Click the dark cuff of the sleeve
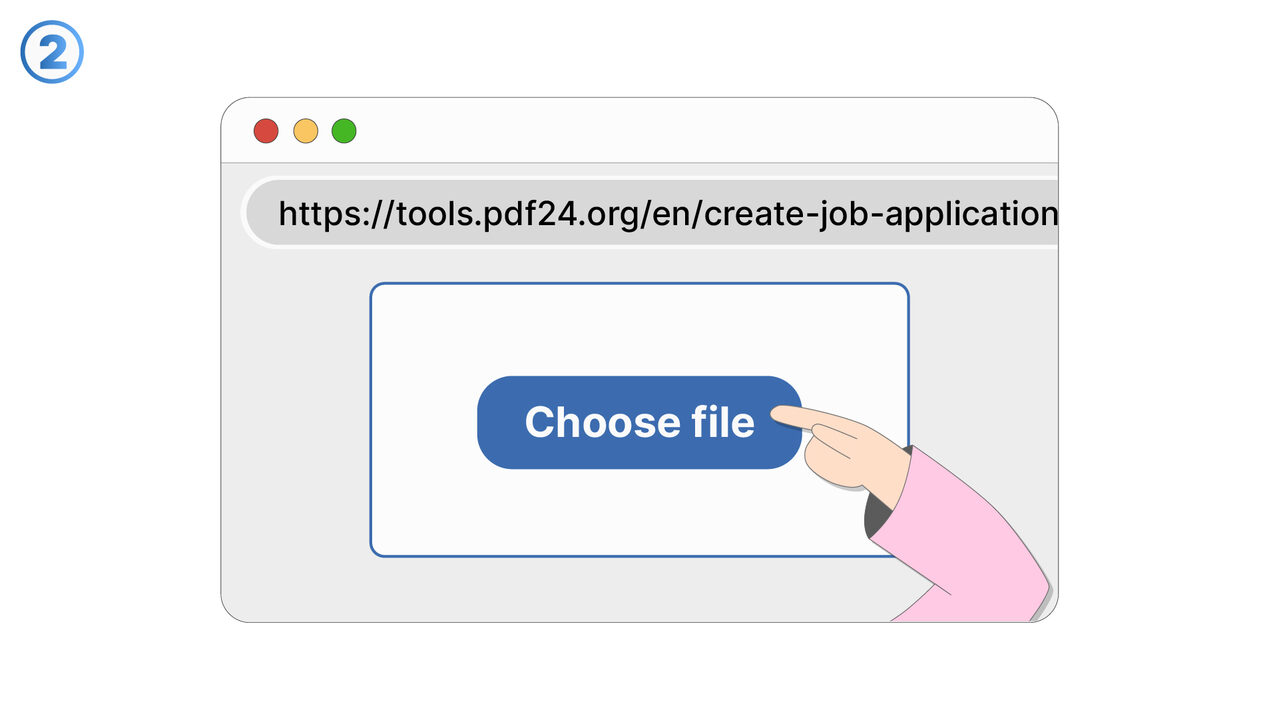The height and width of the screenshot is (720, 1279). coord(876,510)
